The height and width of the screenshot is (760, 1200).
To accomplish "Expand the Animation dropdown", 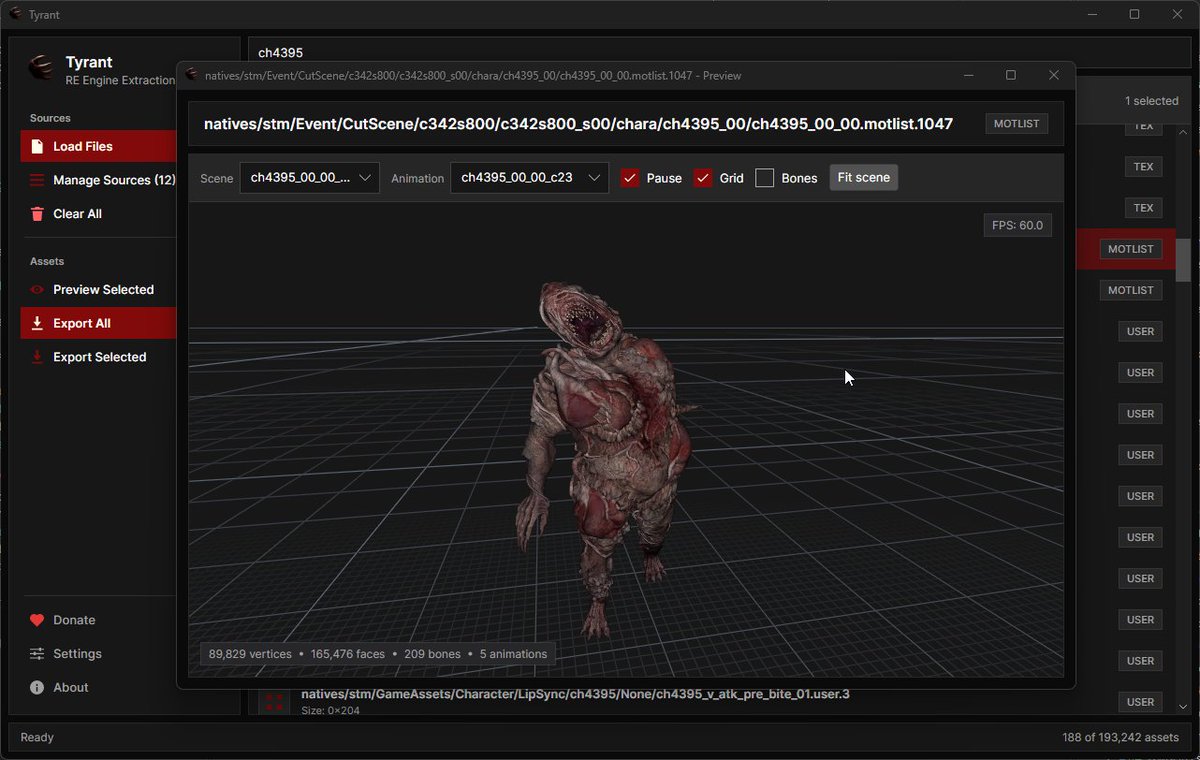I will [530, 178].
